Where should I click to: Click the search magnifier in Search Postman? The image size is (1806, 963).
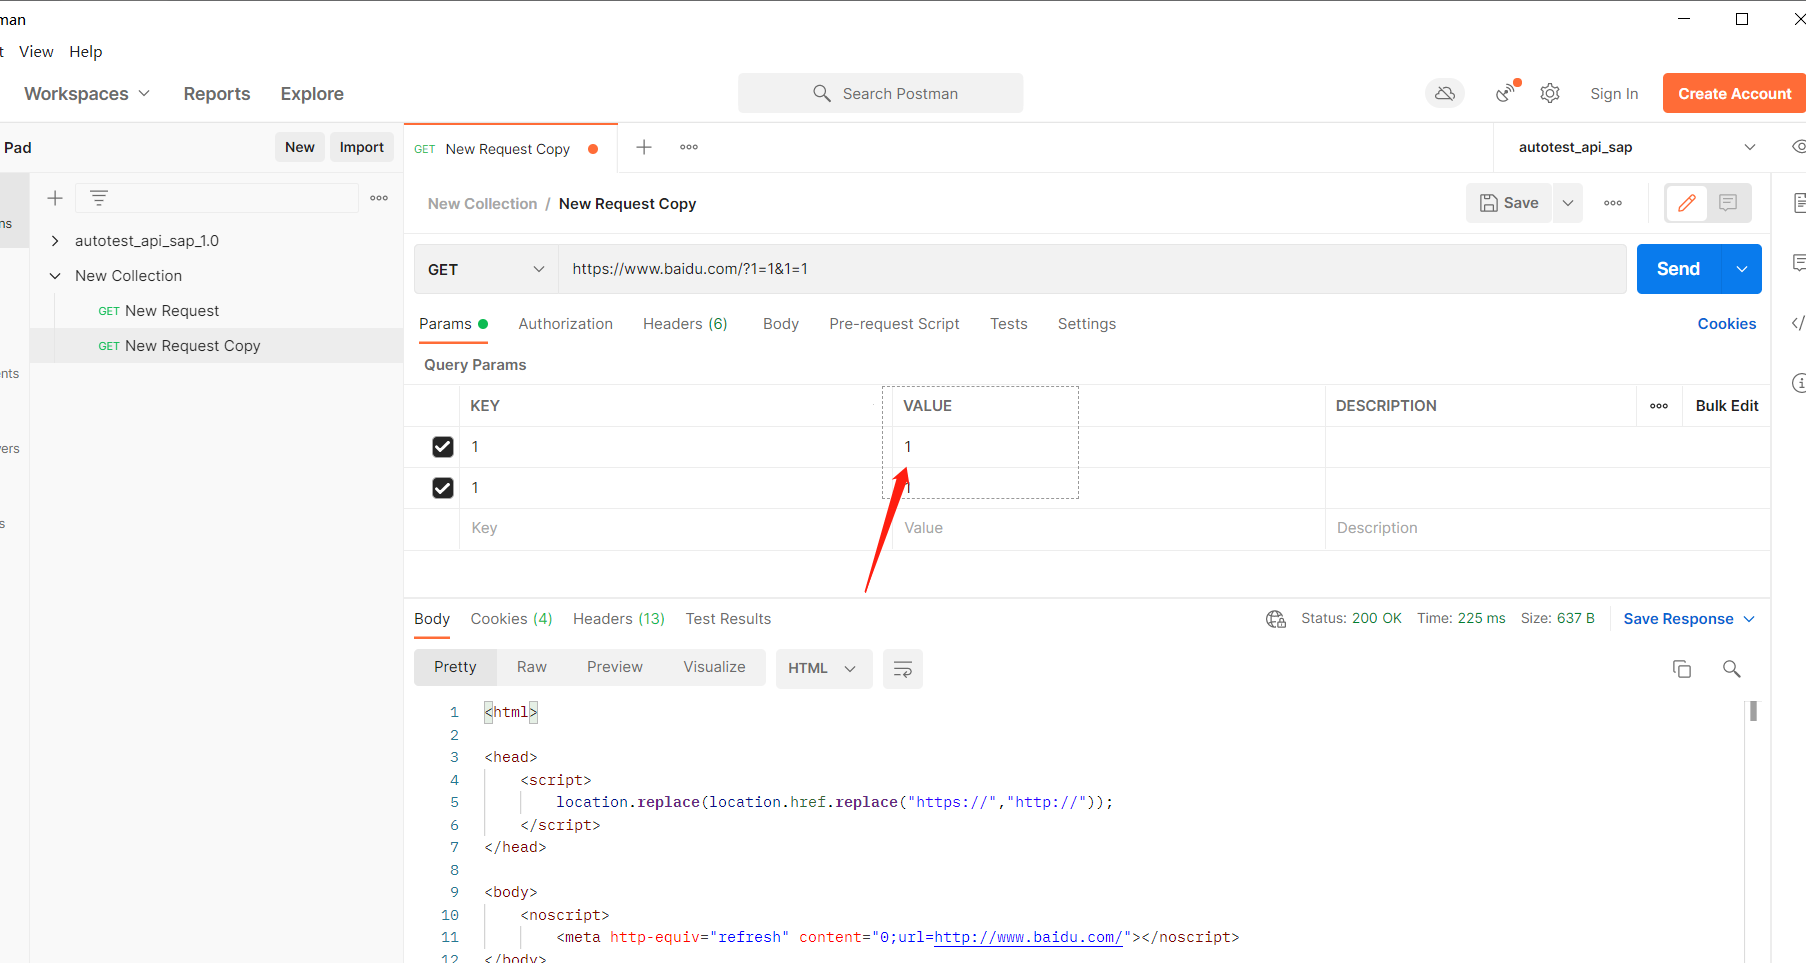click(x=822, y=93)
